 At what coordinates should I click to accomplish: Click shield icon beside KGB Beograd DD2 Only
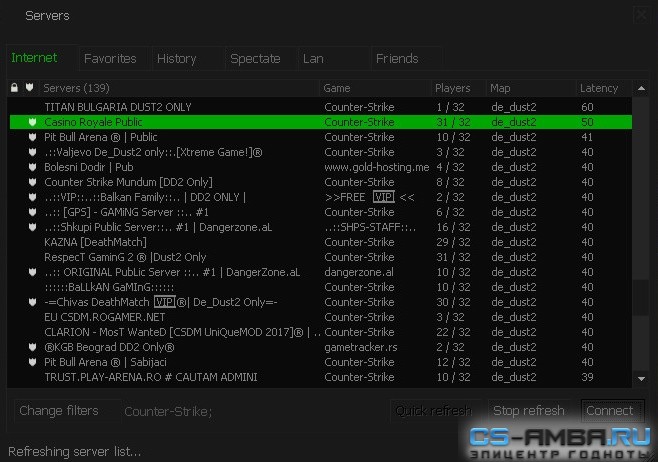pos(32,347)
